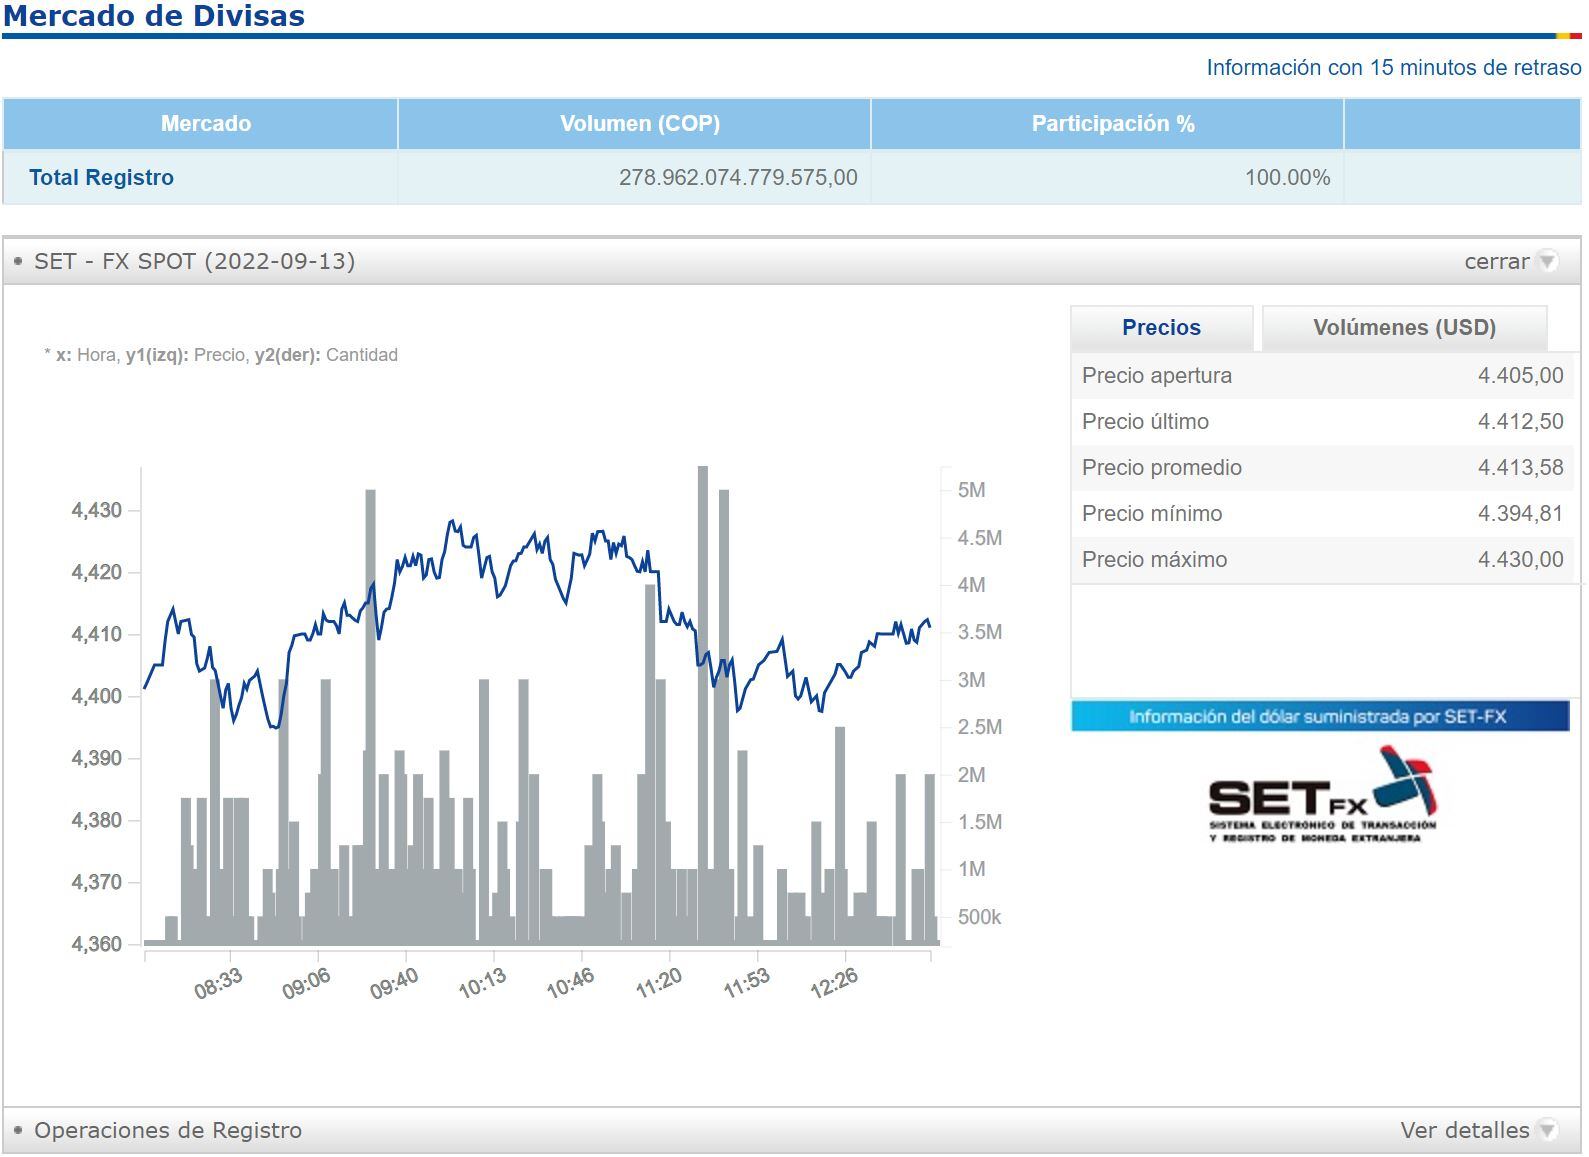
Task: Switch to the Volúmenes (USD) tab
Action: coord(1404,328)
